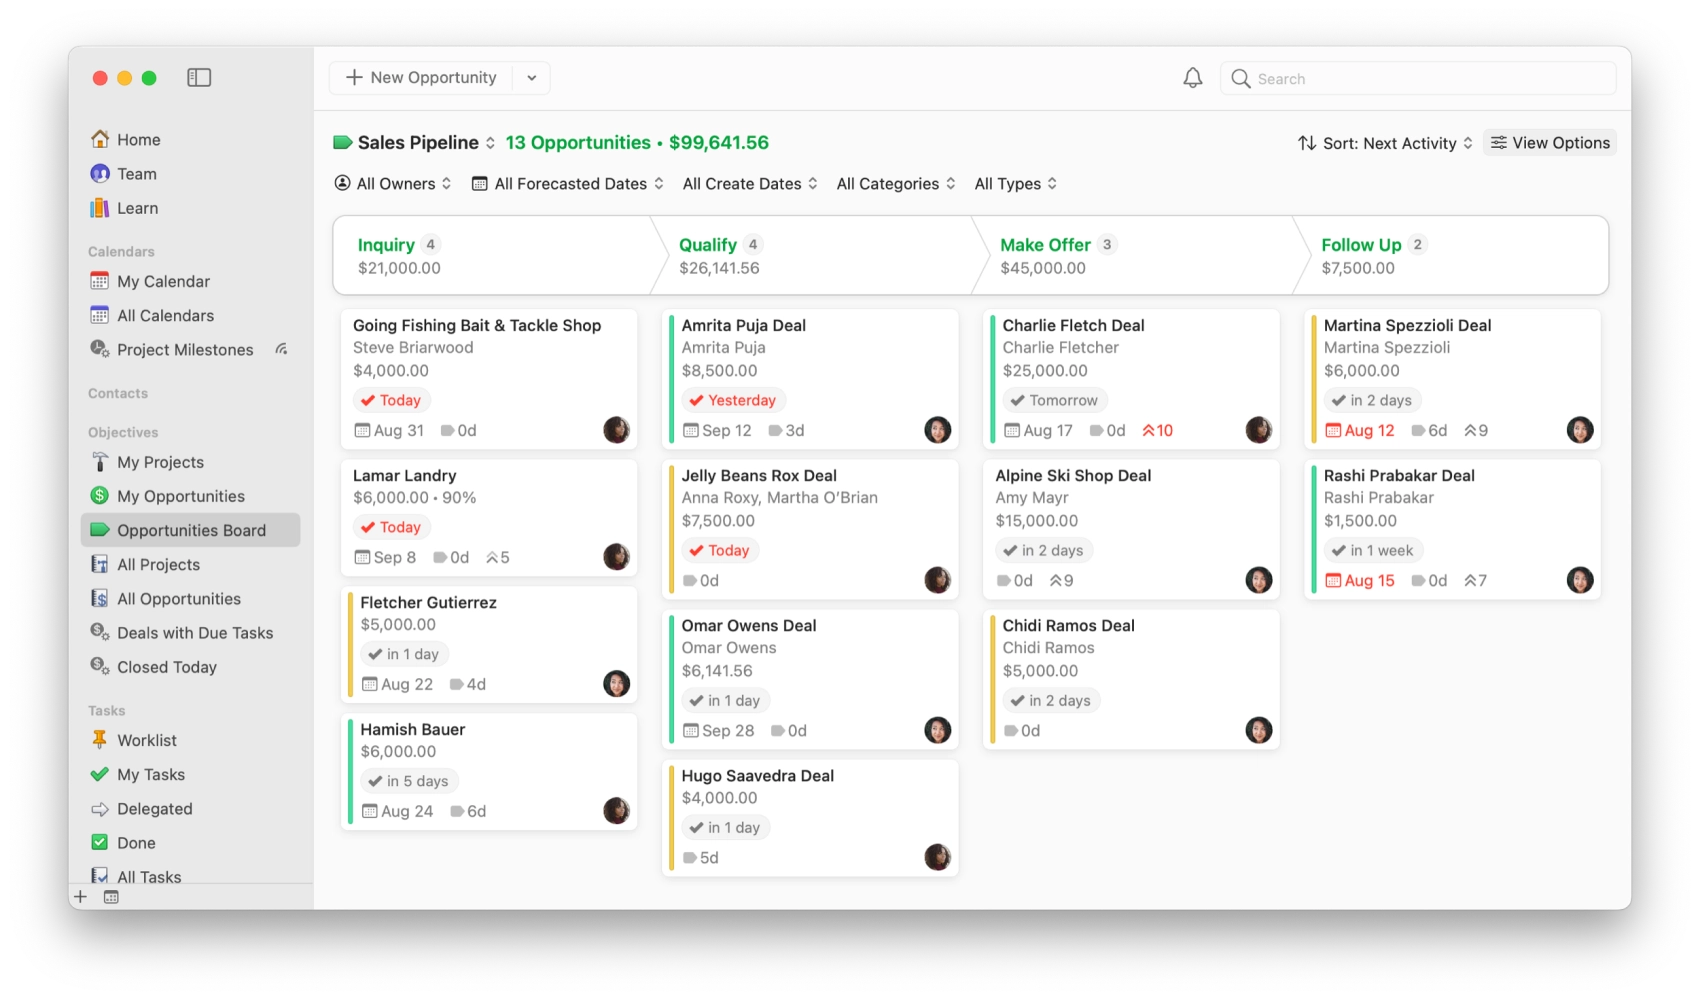
Task: Complete the 'in 5 days' task on Hamish Bauer
Action: pyautogui.click(x=375, y=781)
